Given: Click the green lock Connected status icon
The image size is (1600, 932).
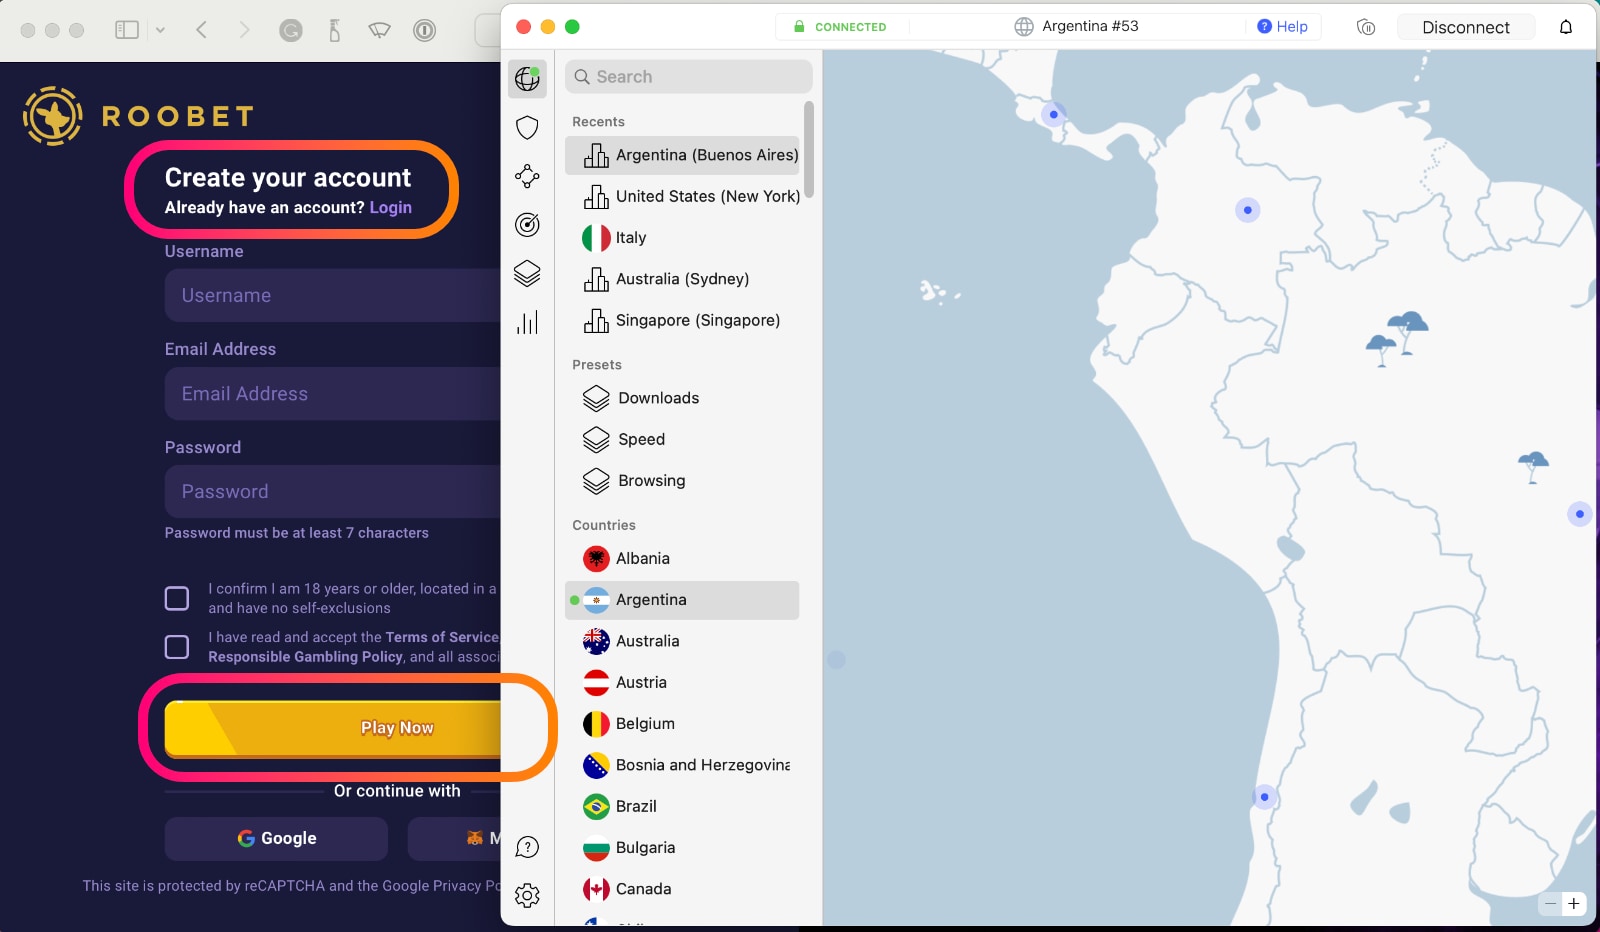Looking at the screenshot, I should 799,27.
